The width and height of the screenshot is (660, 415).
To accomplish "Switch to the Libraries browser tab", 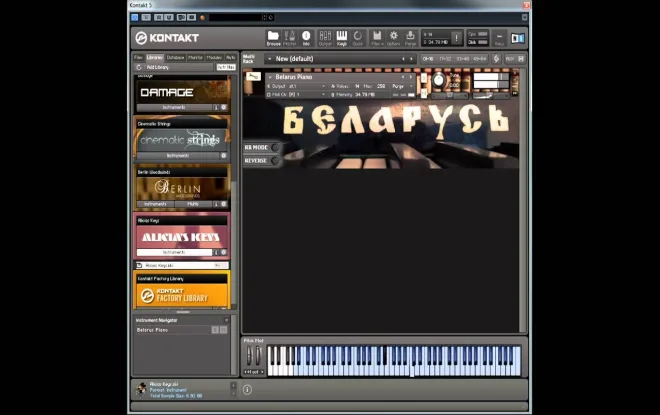I will pos(154,57).
